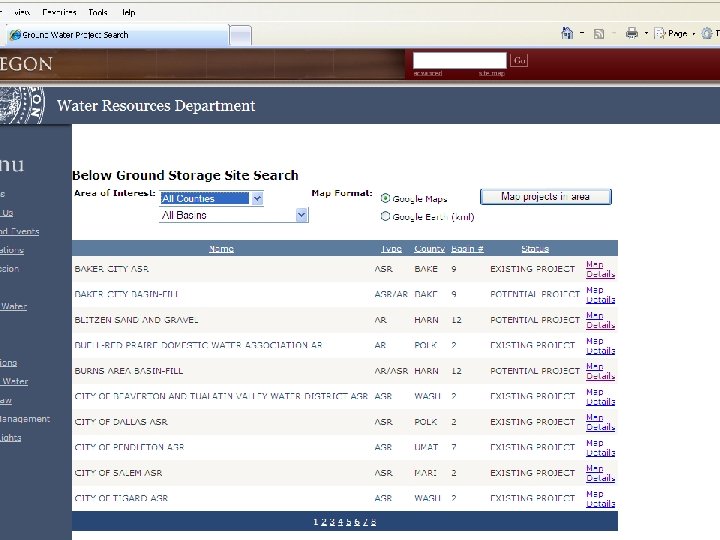Click Details link for City of Beaverton row
This screenshot has height=540, width=720.
pyautogui.click(x=601, y=402)
